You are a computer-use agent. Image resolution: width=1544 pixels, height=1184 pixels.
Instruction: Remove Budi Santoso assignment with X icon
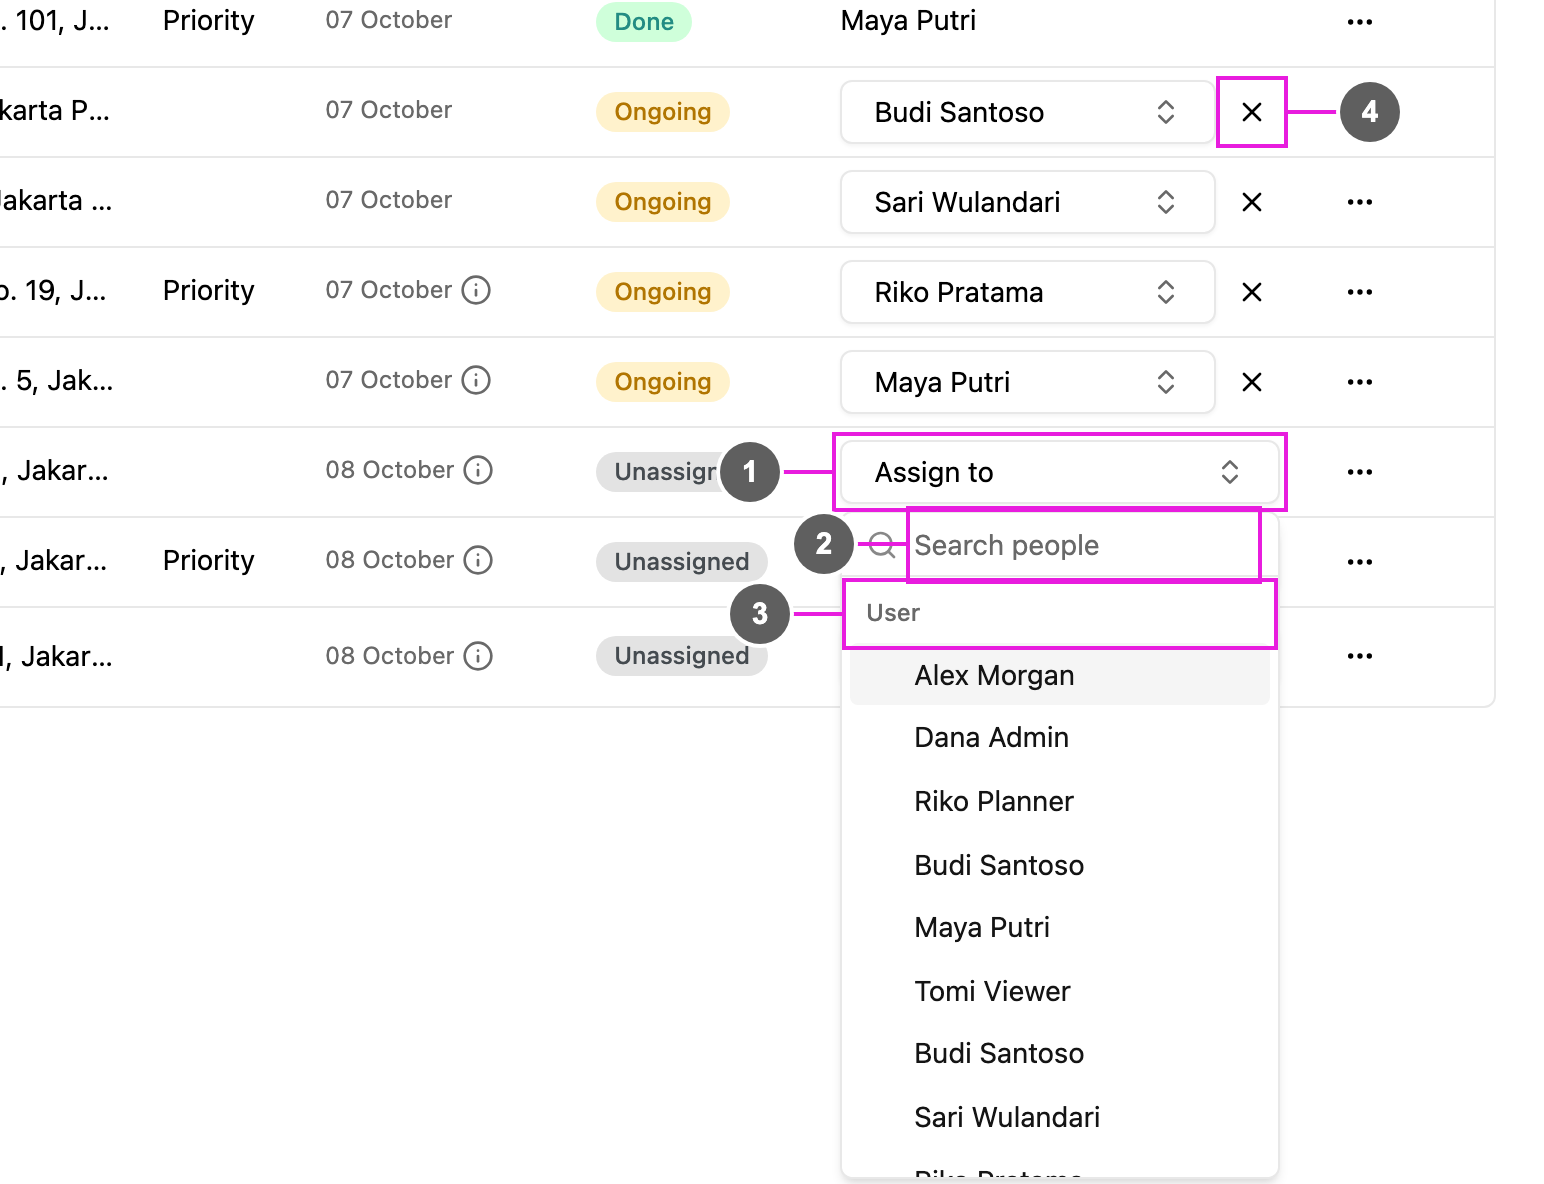tap(1251, 112)
